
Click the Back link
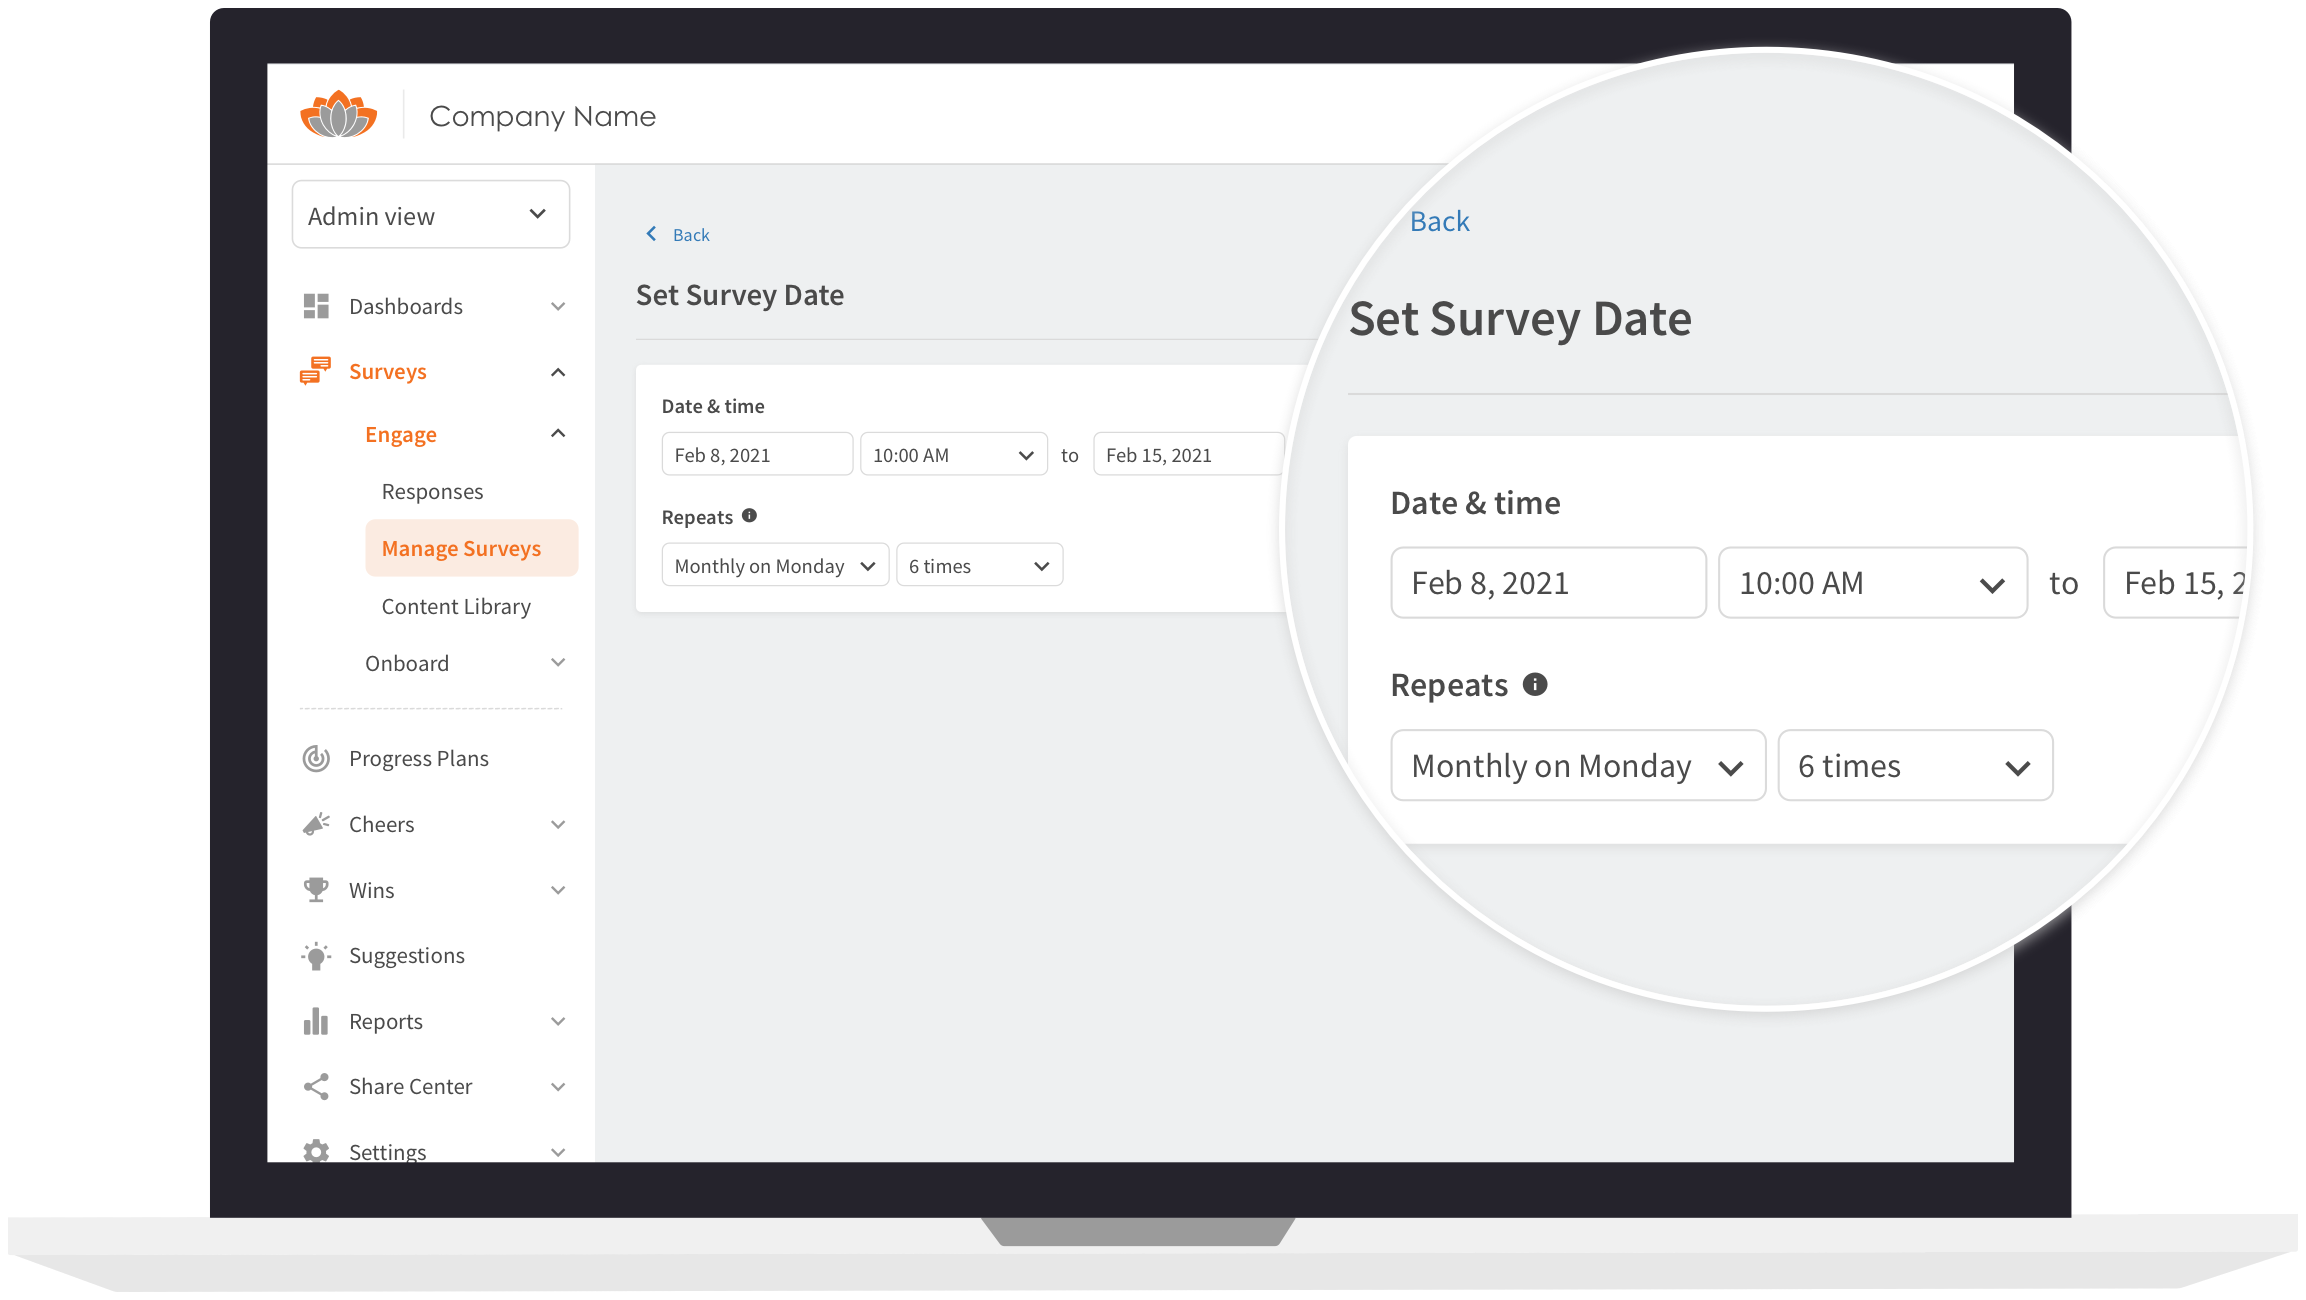coord(689,235)
